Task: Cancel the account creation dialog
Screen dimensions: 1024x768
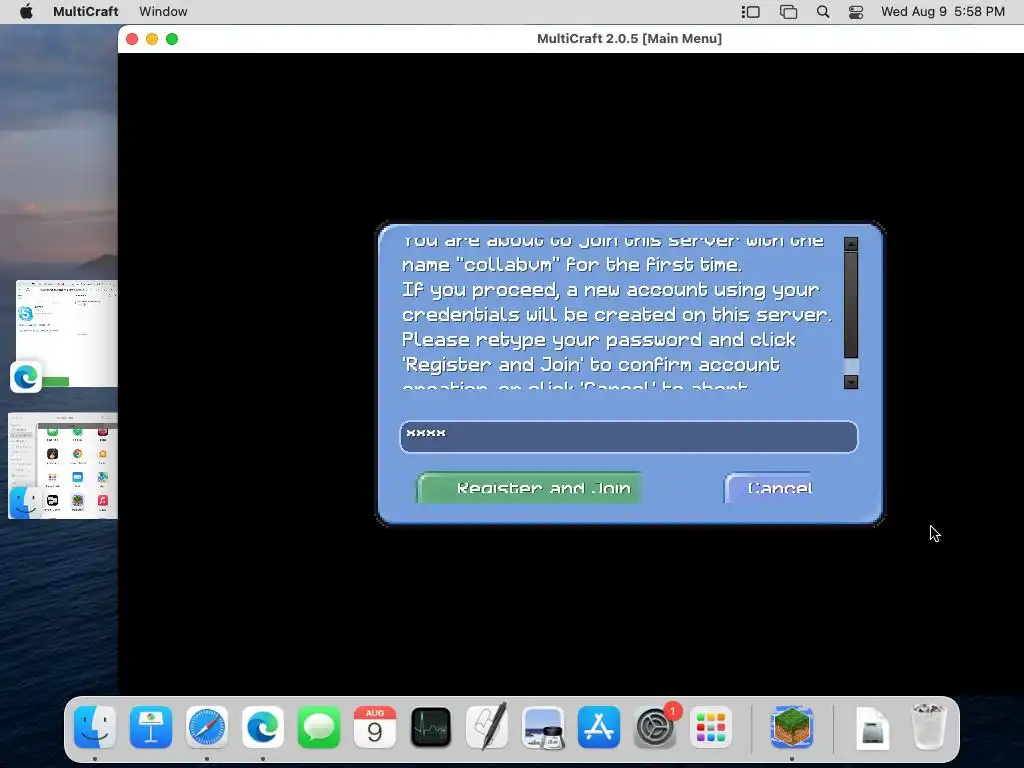Action: click(769, 487)
